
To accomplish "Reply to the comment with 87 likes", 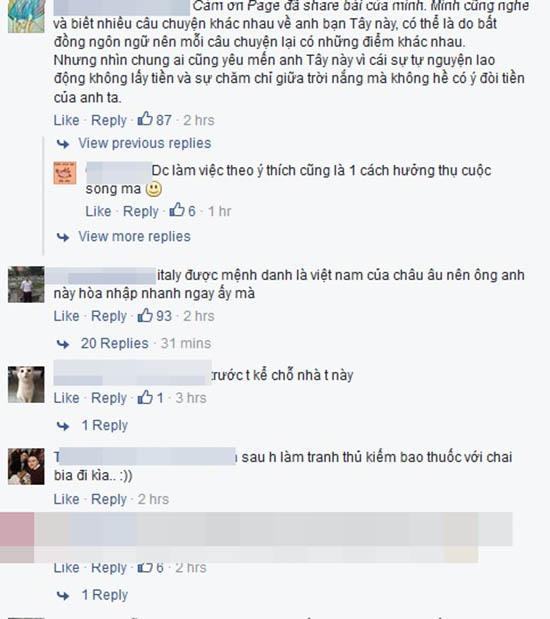I will point(109,120).
